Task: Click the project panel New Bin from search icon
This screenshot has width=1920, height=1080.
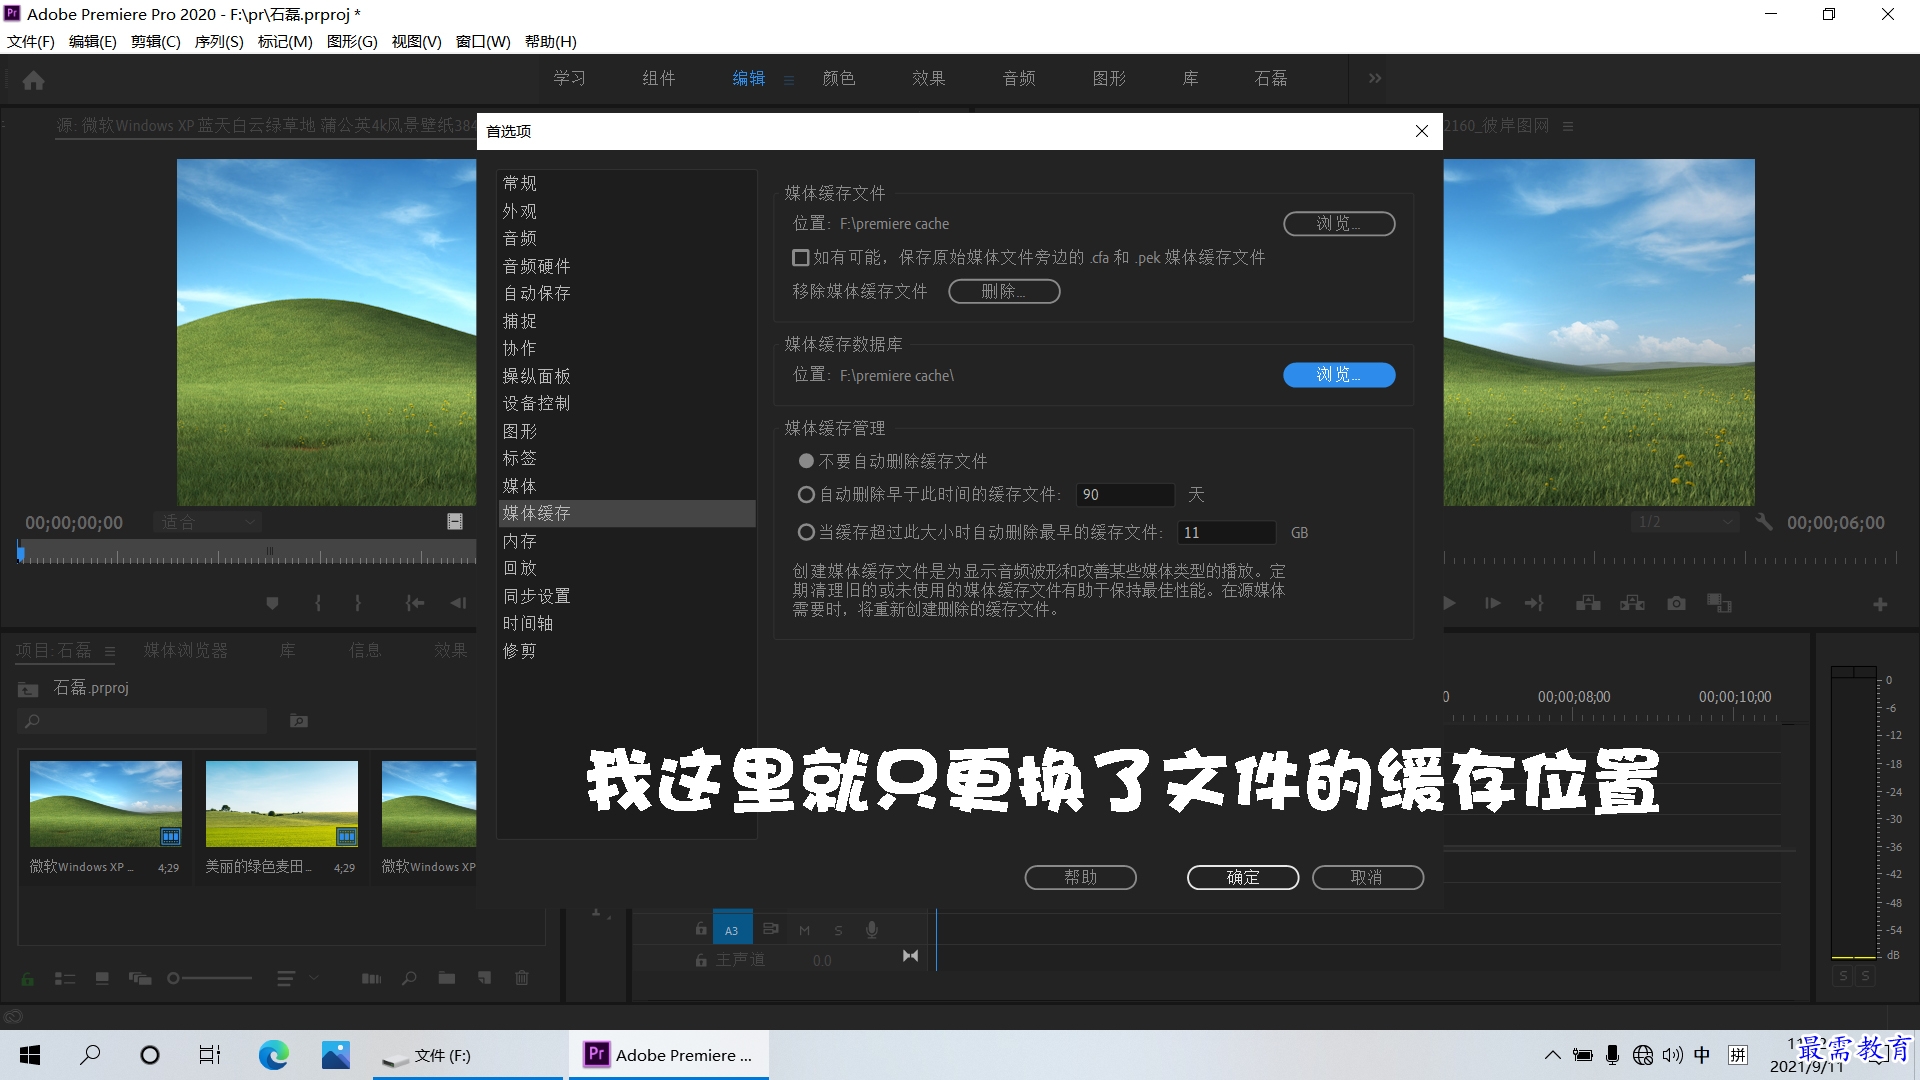Action: (299, 720)
